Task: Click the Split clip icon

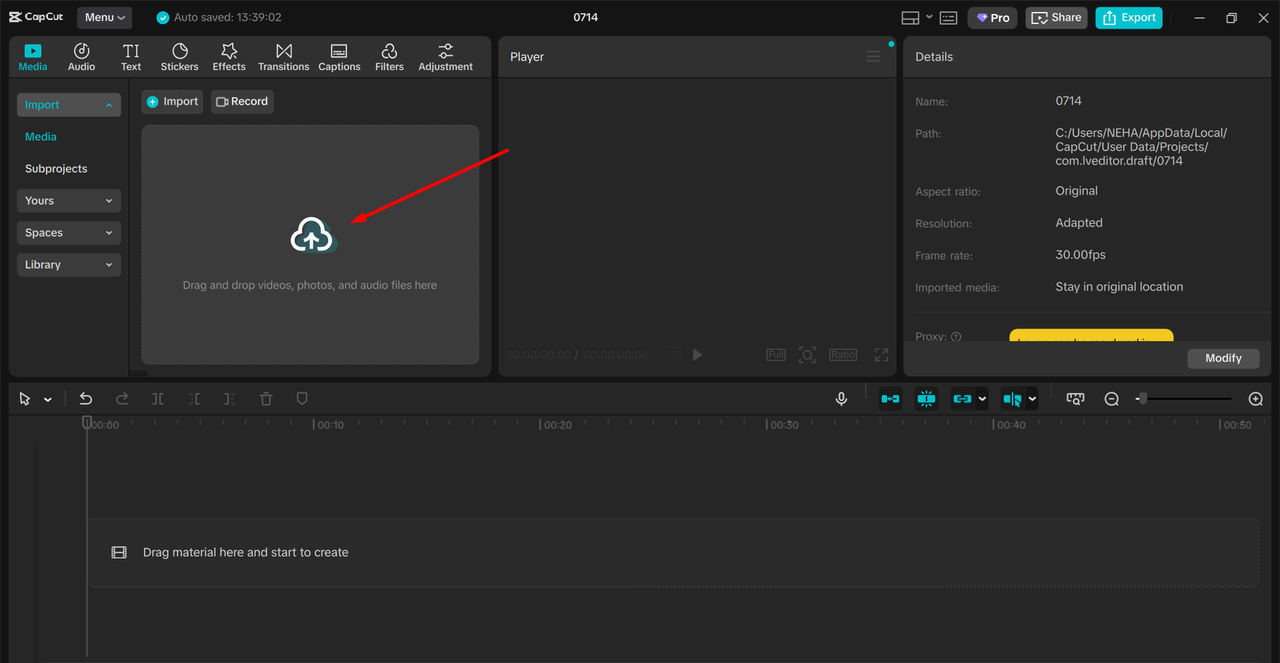Action: click(158, 399)
